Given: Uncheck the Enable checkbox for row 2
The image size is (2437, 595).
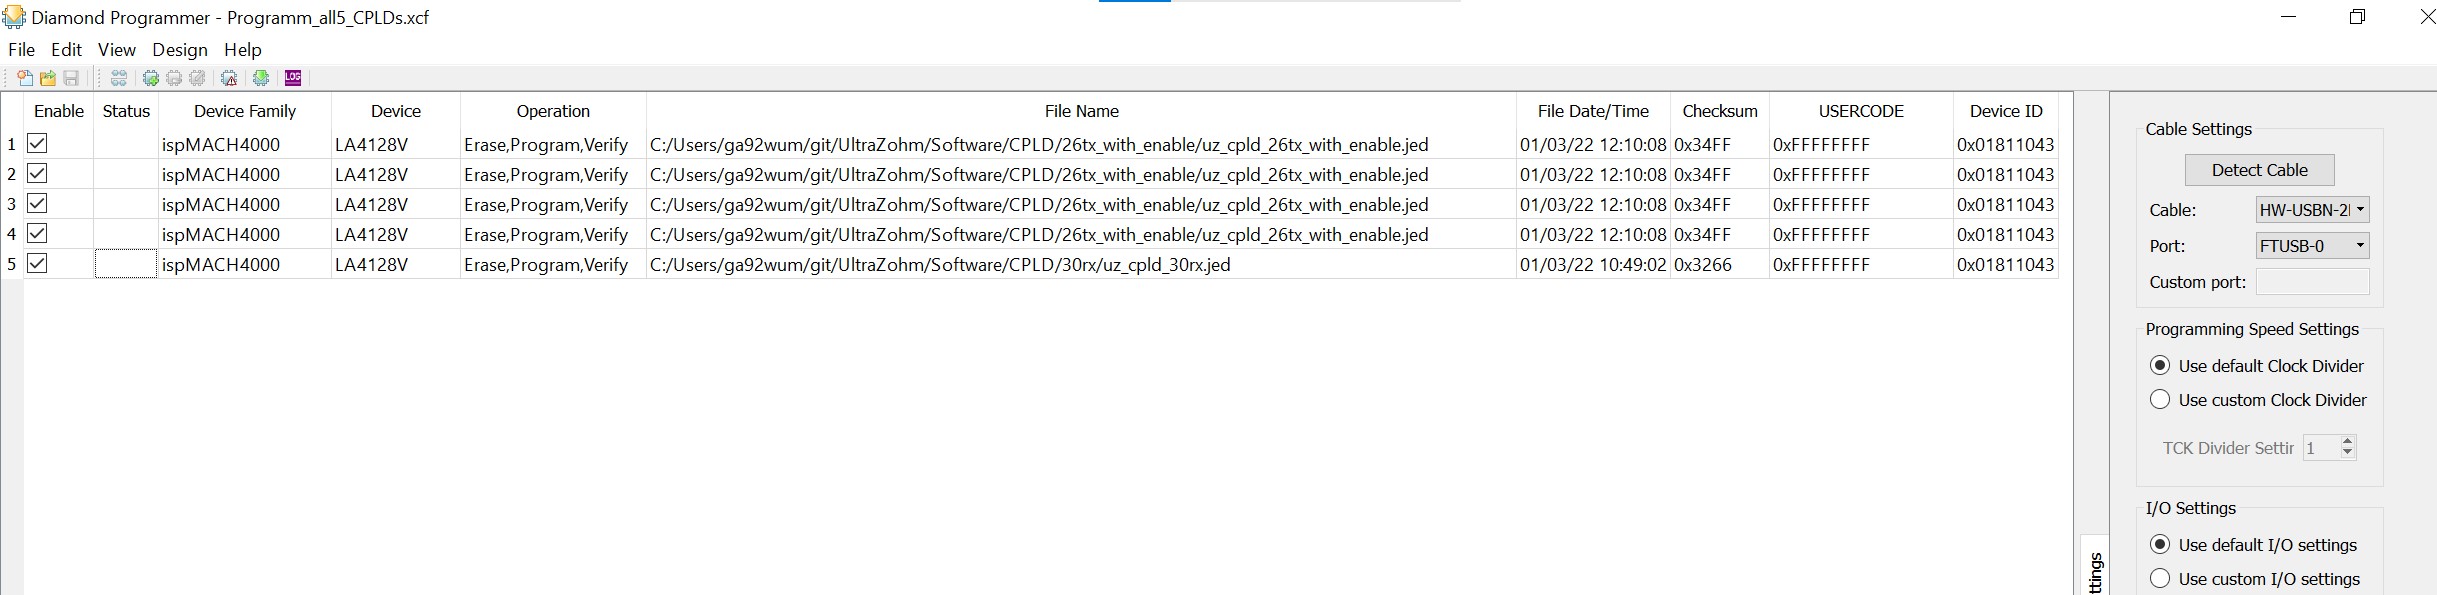Looking at the screenshot, I should click(37, 173).
